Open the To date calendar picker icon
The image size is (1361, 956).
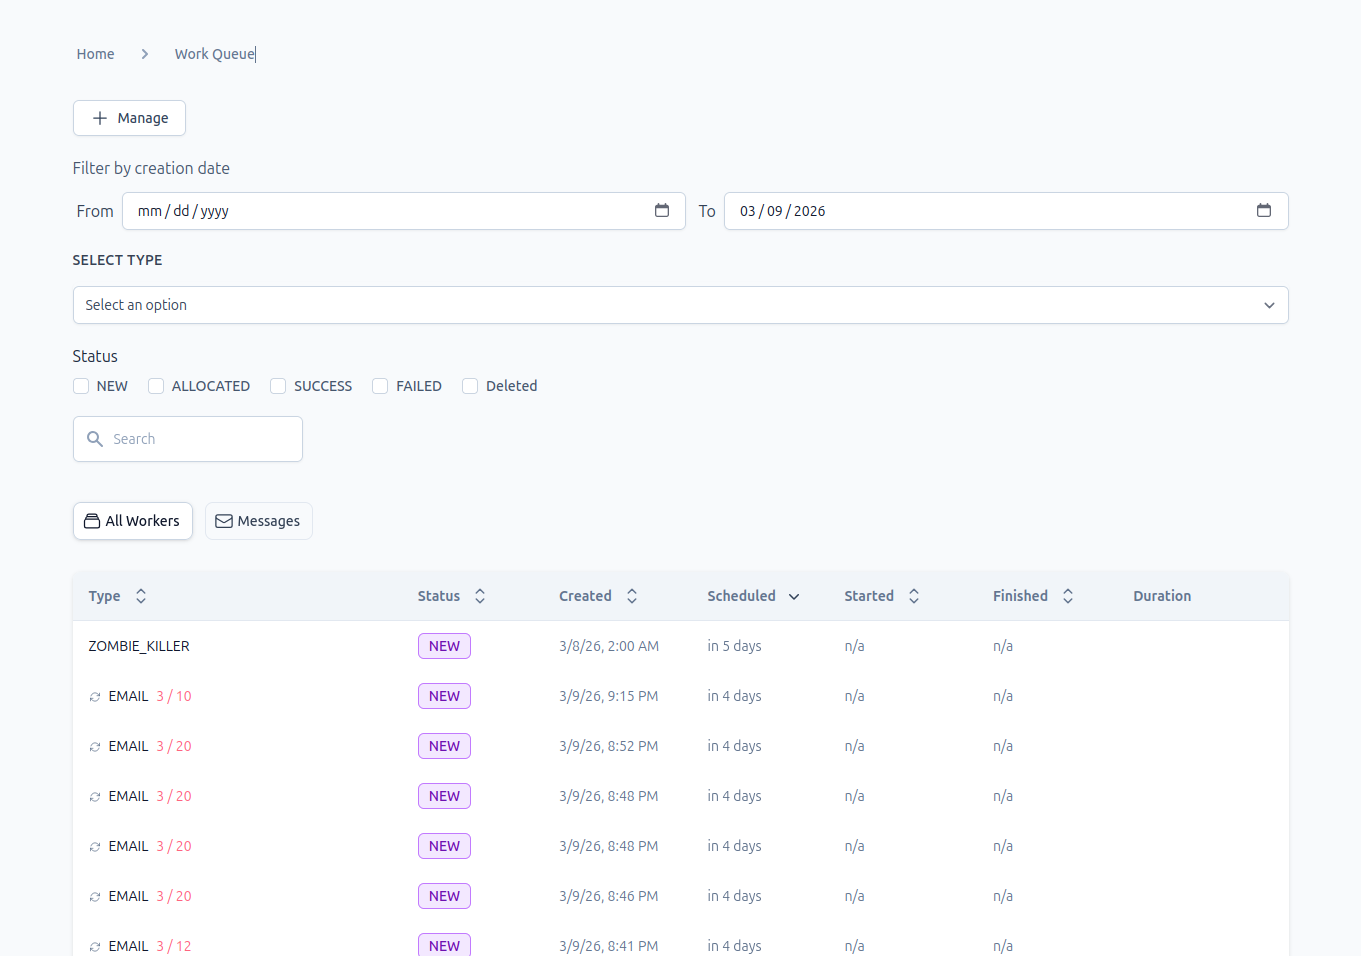click(1264, 211)
